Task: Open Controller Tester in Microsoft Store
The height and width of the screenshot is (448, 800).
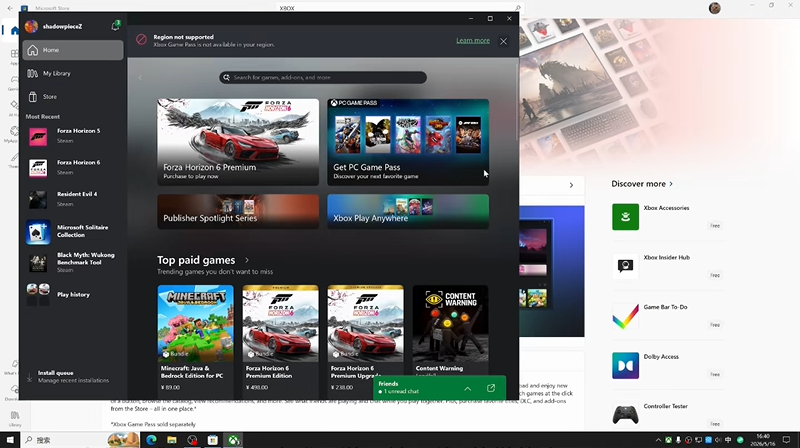Action: (668, 415)
